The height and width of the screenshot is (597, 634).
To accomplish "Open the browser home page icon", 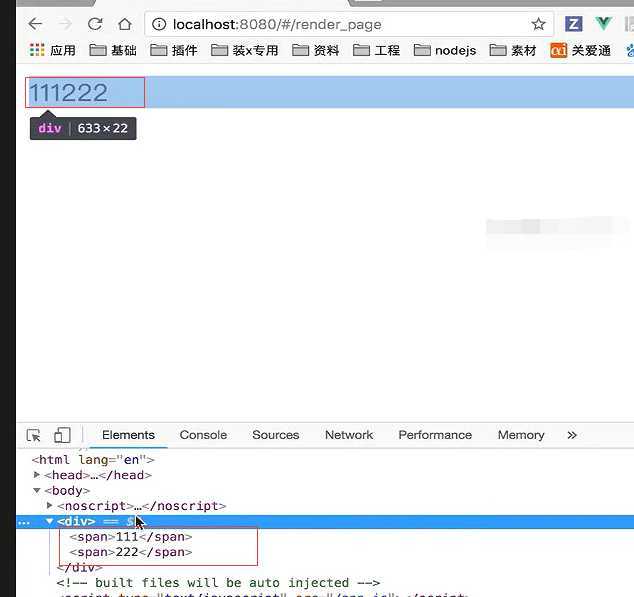I will (125, 24).
